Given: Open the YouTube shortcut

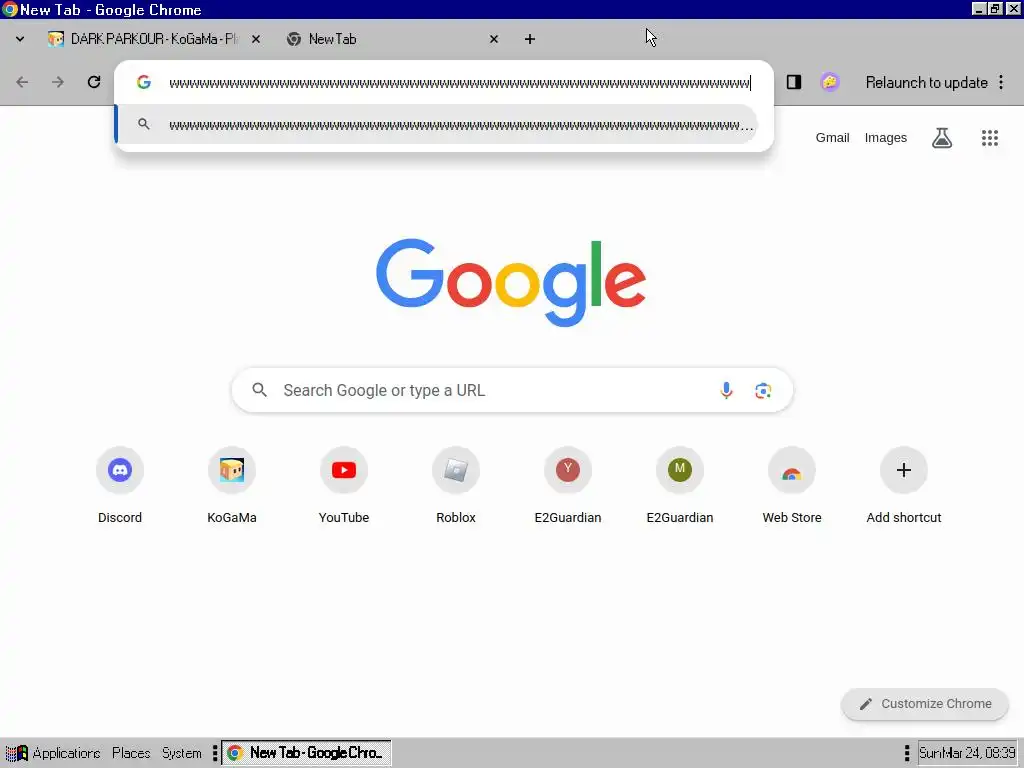Looking at the screenshot, I should (344, 485).
